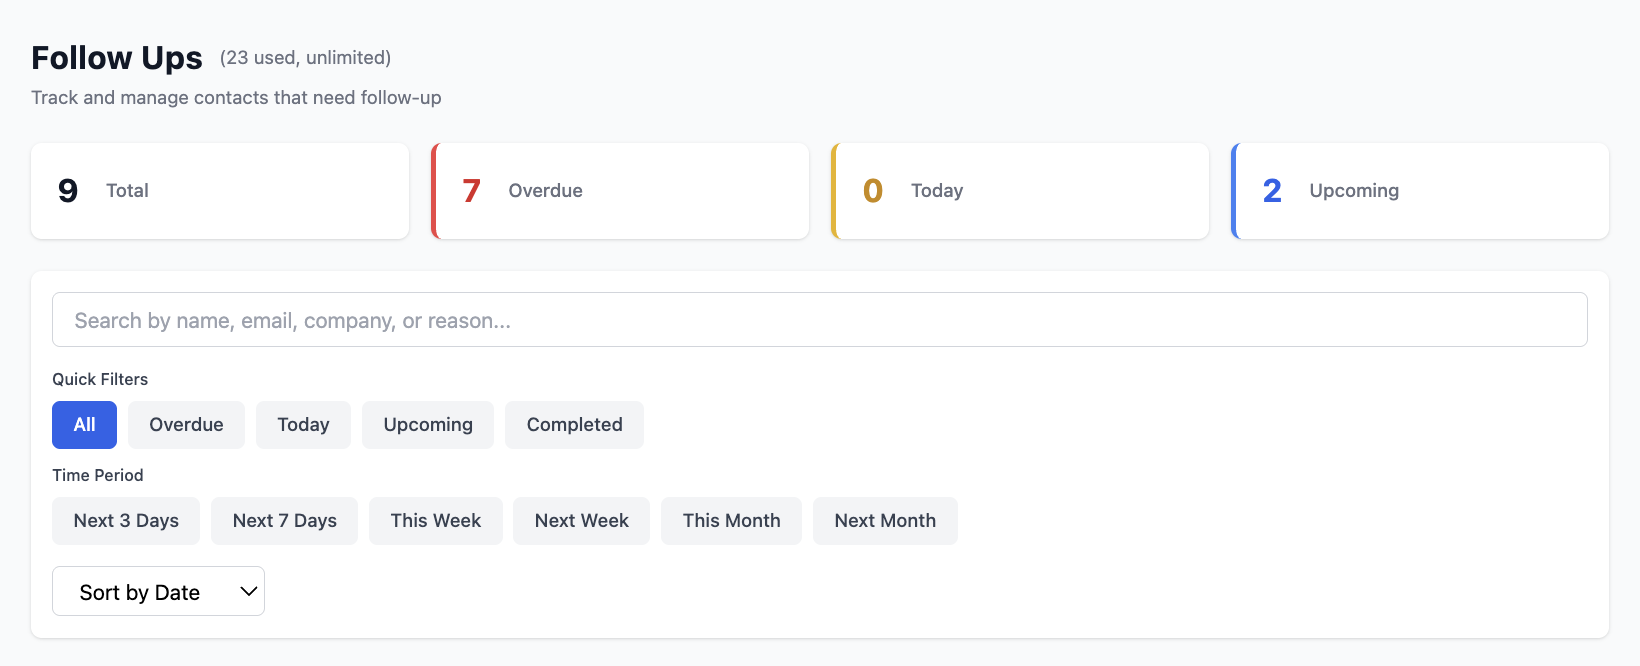Show only Completed follow-ups
The height and width of the screenshot is (666, 1640).
pos(574,424)
